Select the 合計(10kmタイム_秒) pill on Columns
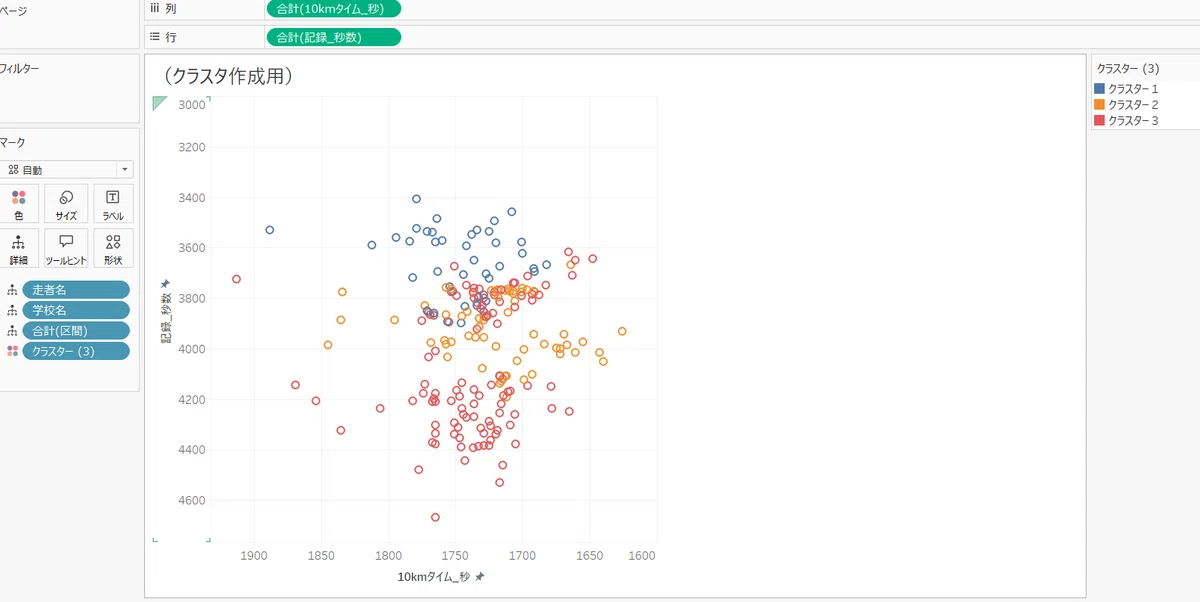 (333, 9)
